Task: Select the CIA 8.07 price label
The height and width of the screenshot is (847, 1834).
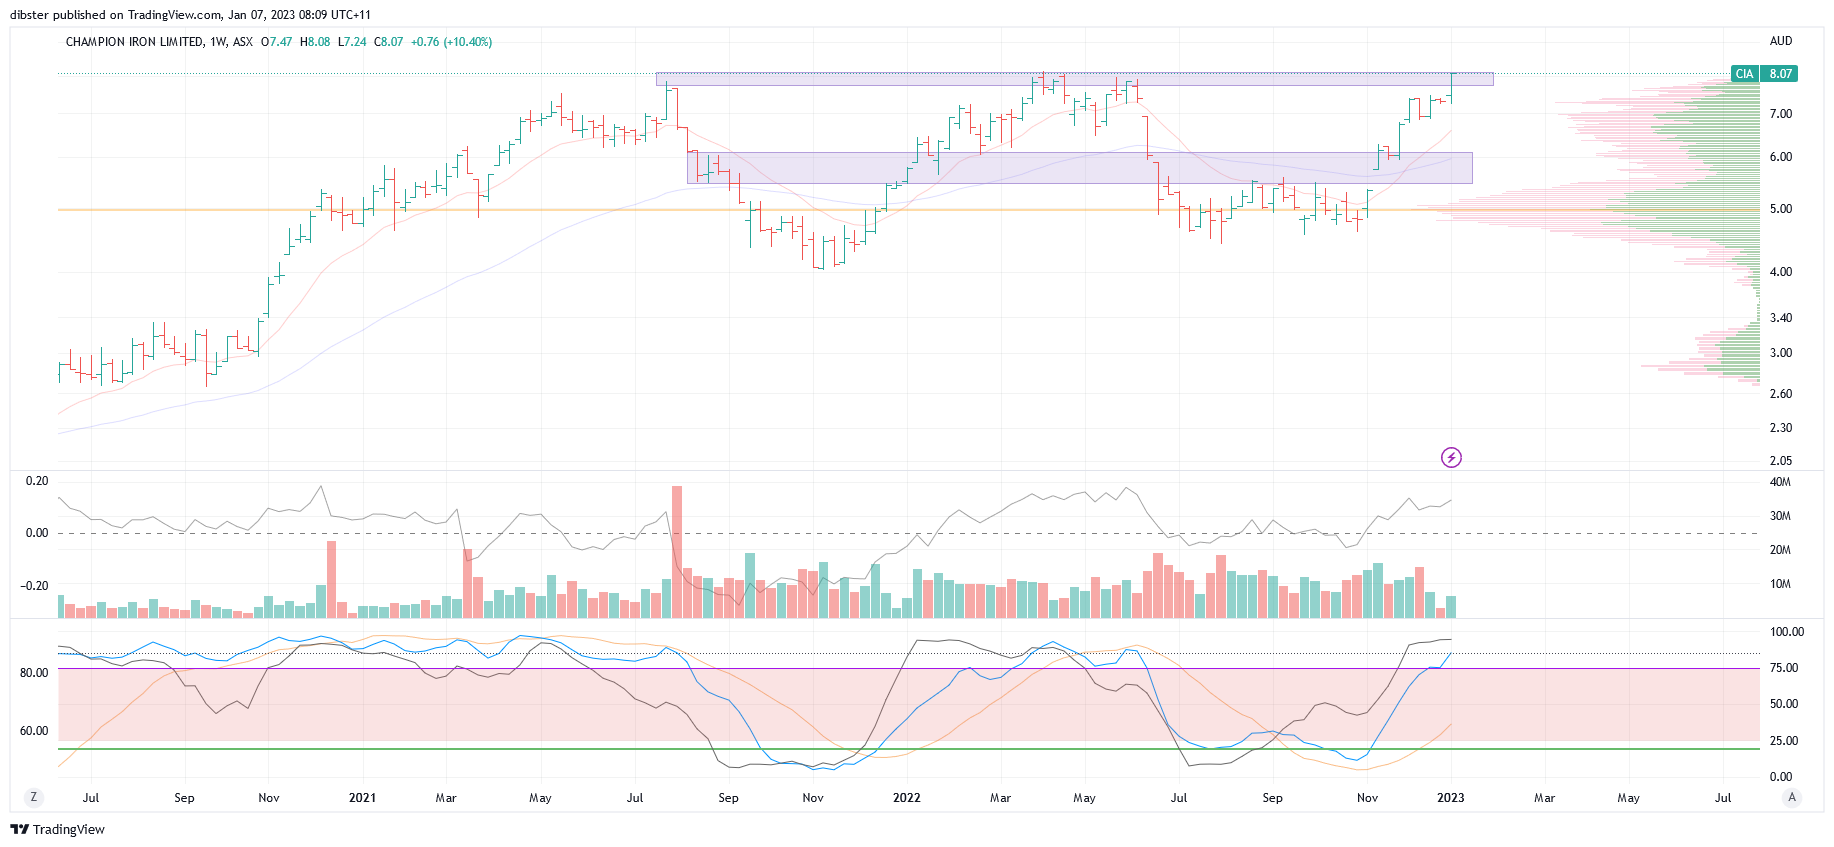Action: (x=1764, y=74)
